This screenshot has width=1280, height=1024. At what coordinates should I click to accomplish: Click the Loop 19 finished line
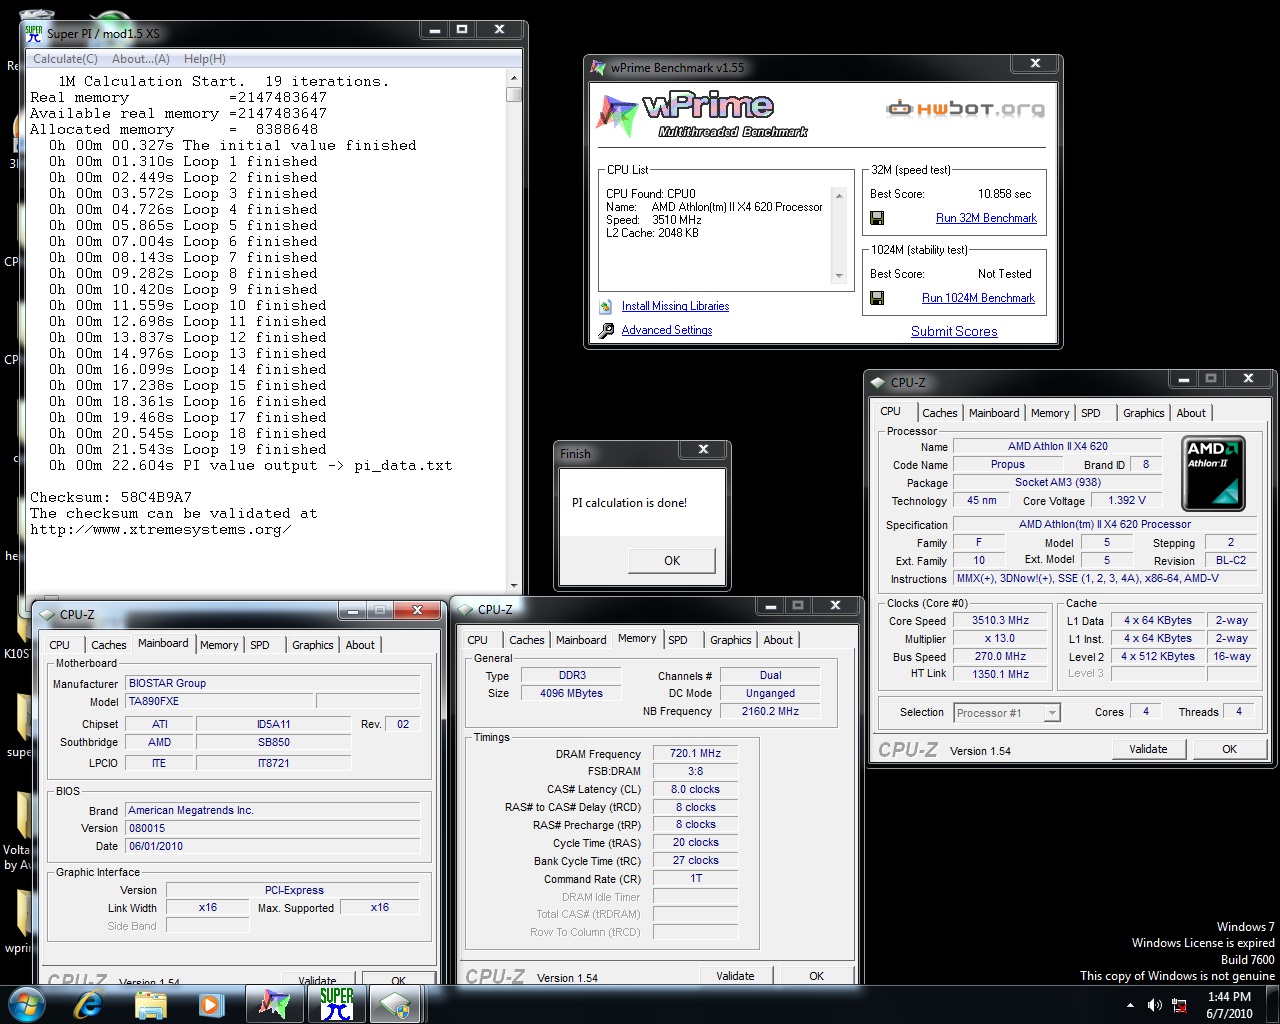[188, 449]
